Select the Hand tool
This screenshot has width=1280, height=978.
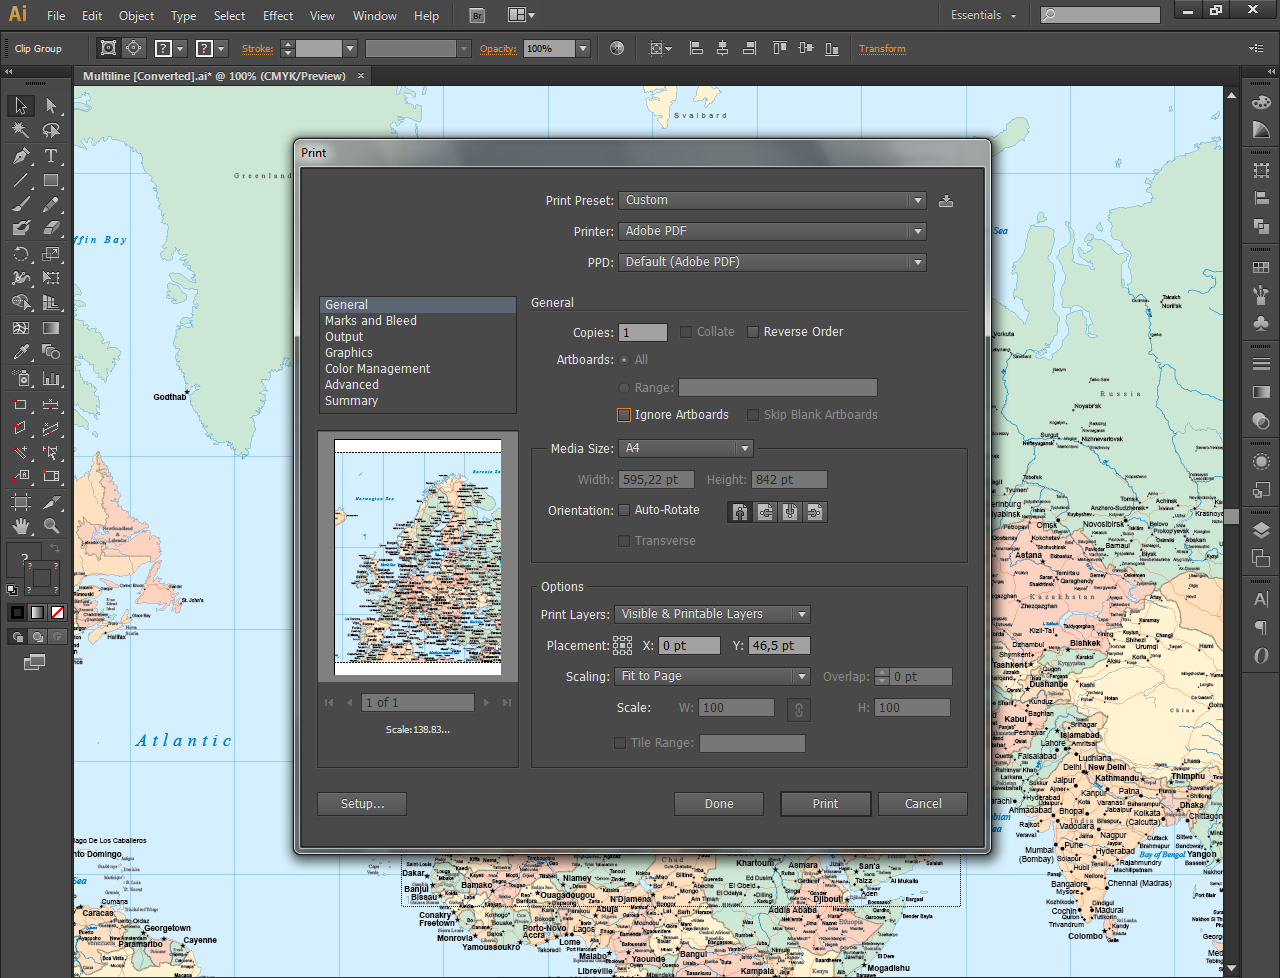coord(20,524)
